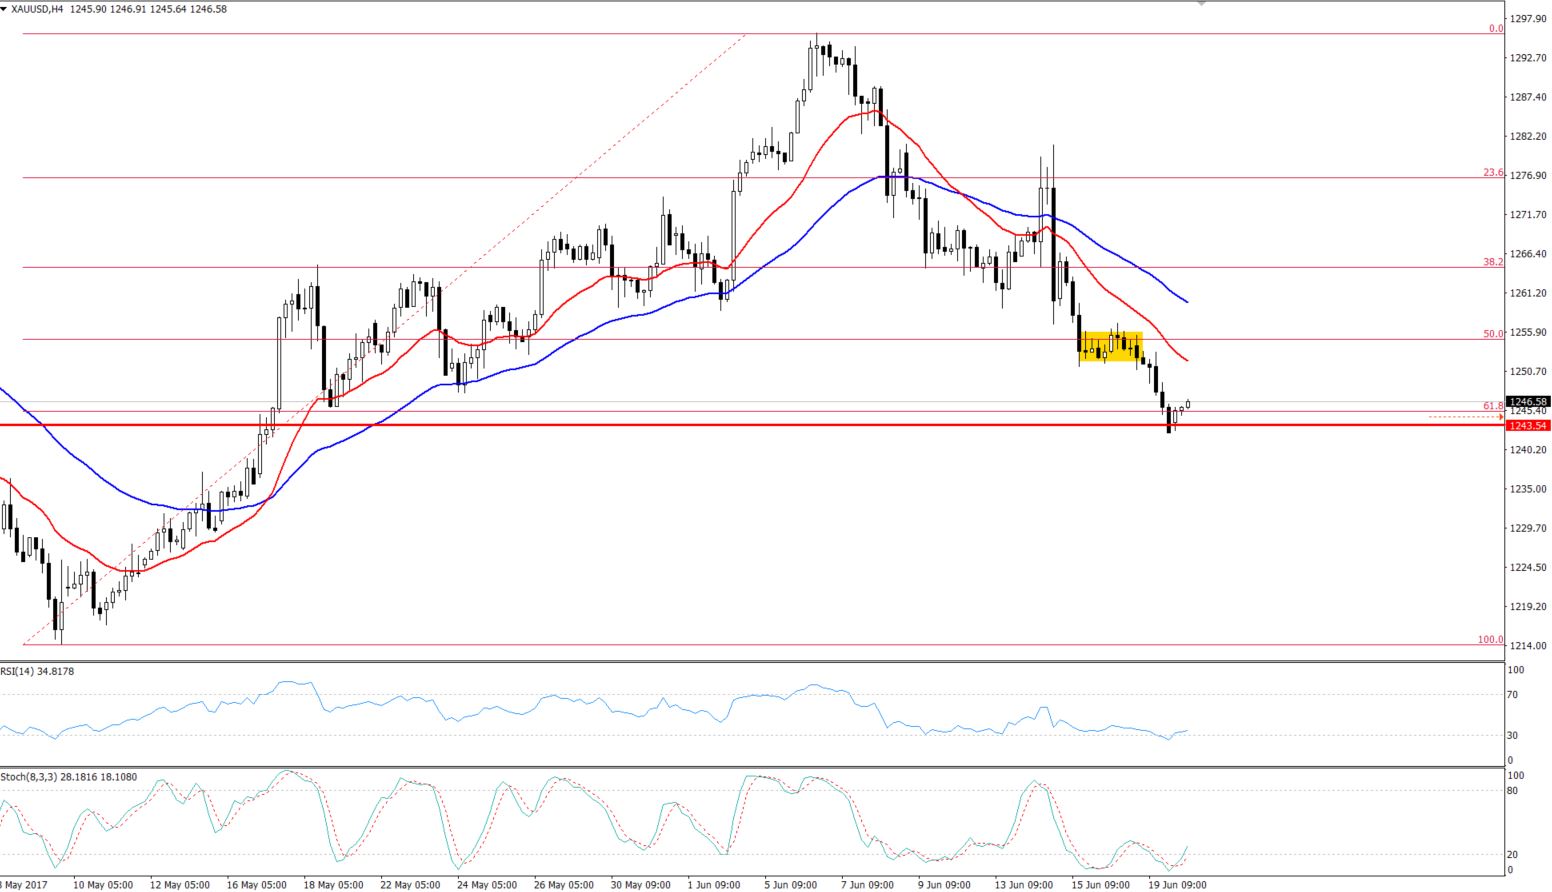Click the 100.0 Fibonacci level label
Image resolution: width=1552 pixels, height=892 pixels.
pyautogui.click(x=1489, y=639)
